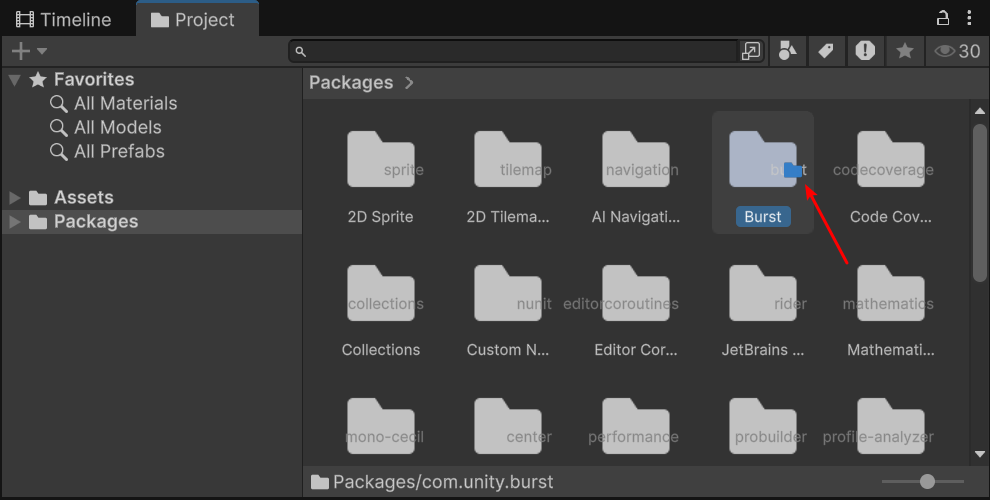Click scrollbar down arrow in asset grid
The height and width of the screenshot is (500, 990).
980,454
